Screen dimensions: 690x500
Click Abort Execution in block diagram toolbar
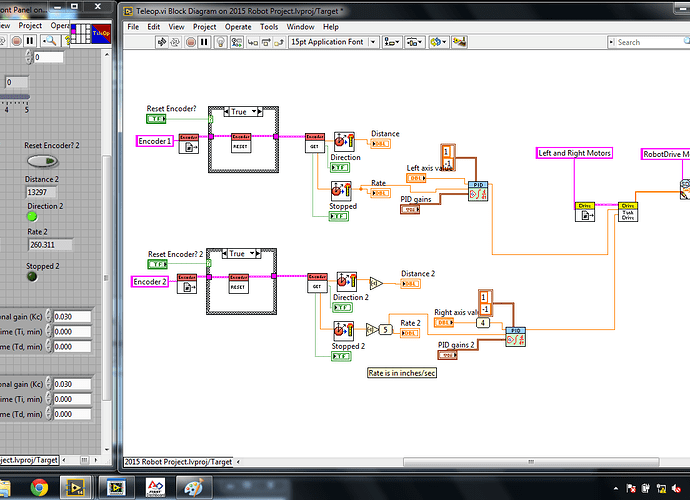191,42
